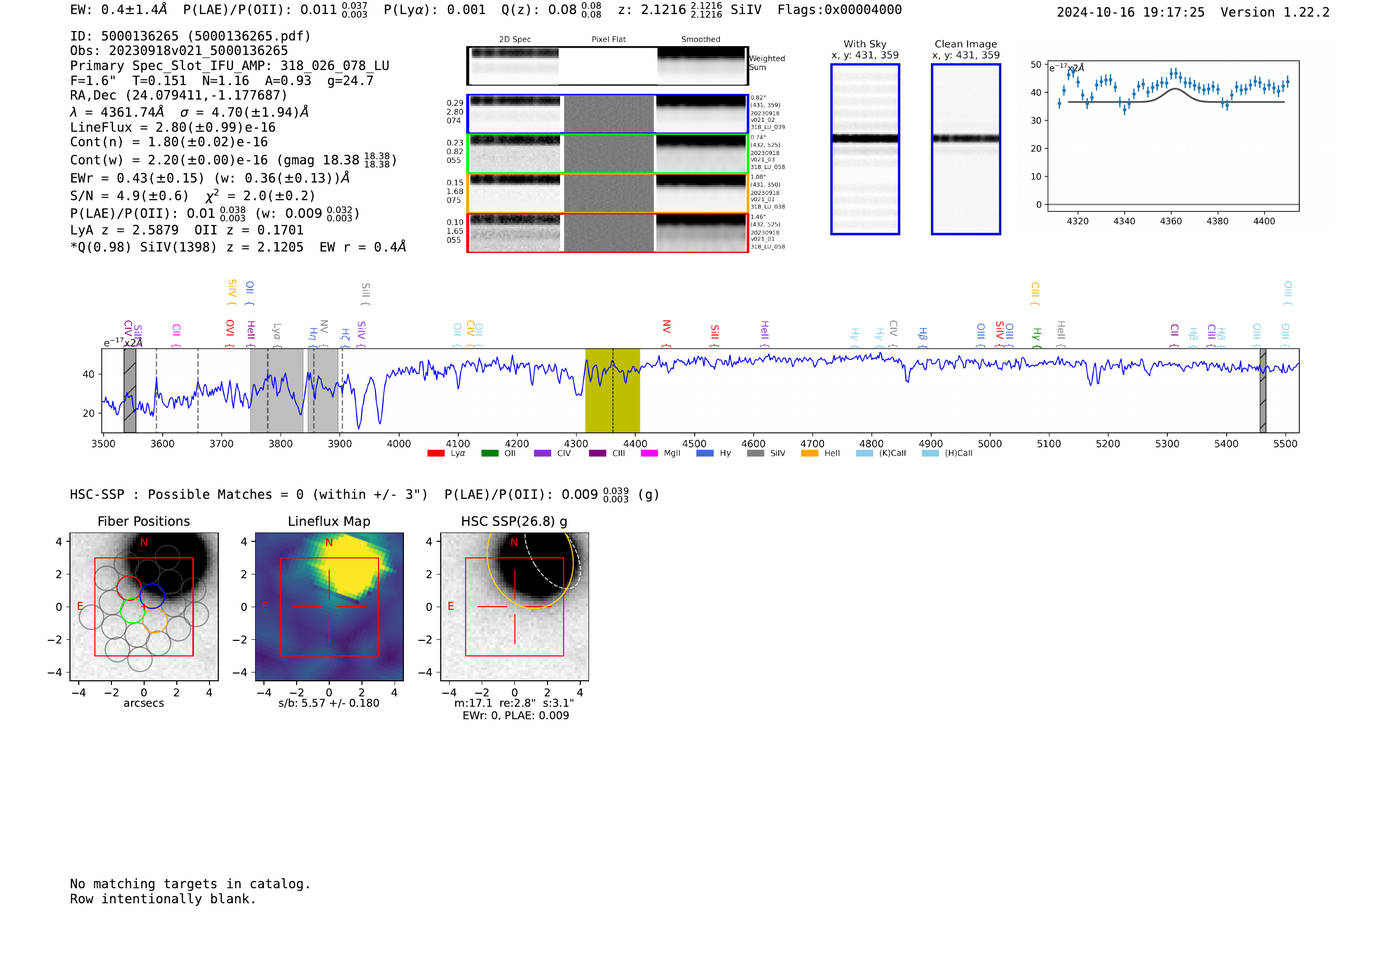Click the EWr = 0.43(±0.15) line
The image size is (1400, 953).
tap(210, 178)
